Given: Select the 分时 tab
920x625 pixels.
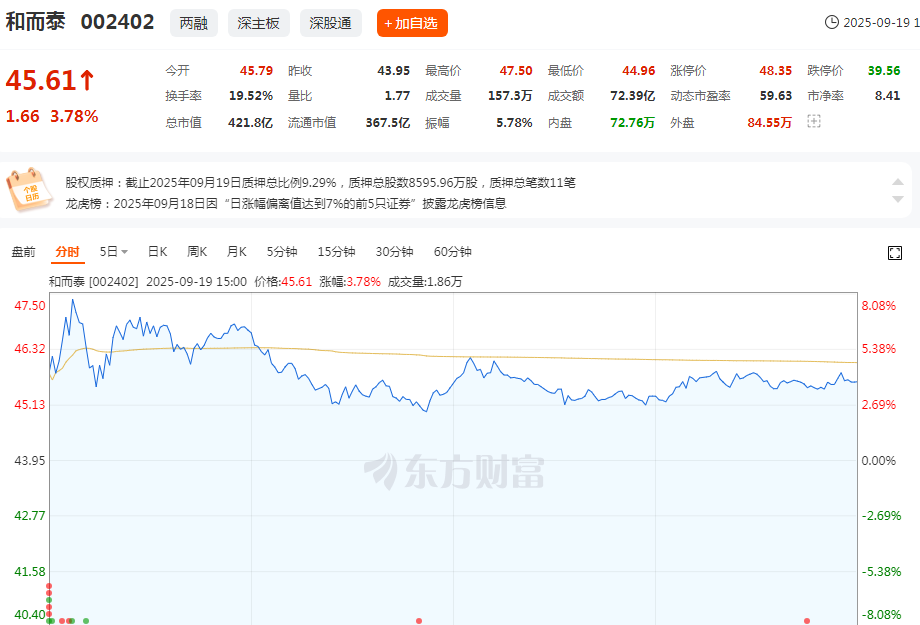Looking at the screenshot, I should click(x=67, y=252).
